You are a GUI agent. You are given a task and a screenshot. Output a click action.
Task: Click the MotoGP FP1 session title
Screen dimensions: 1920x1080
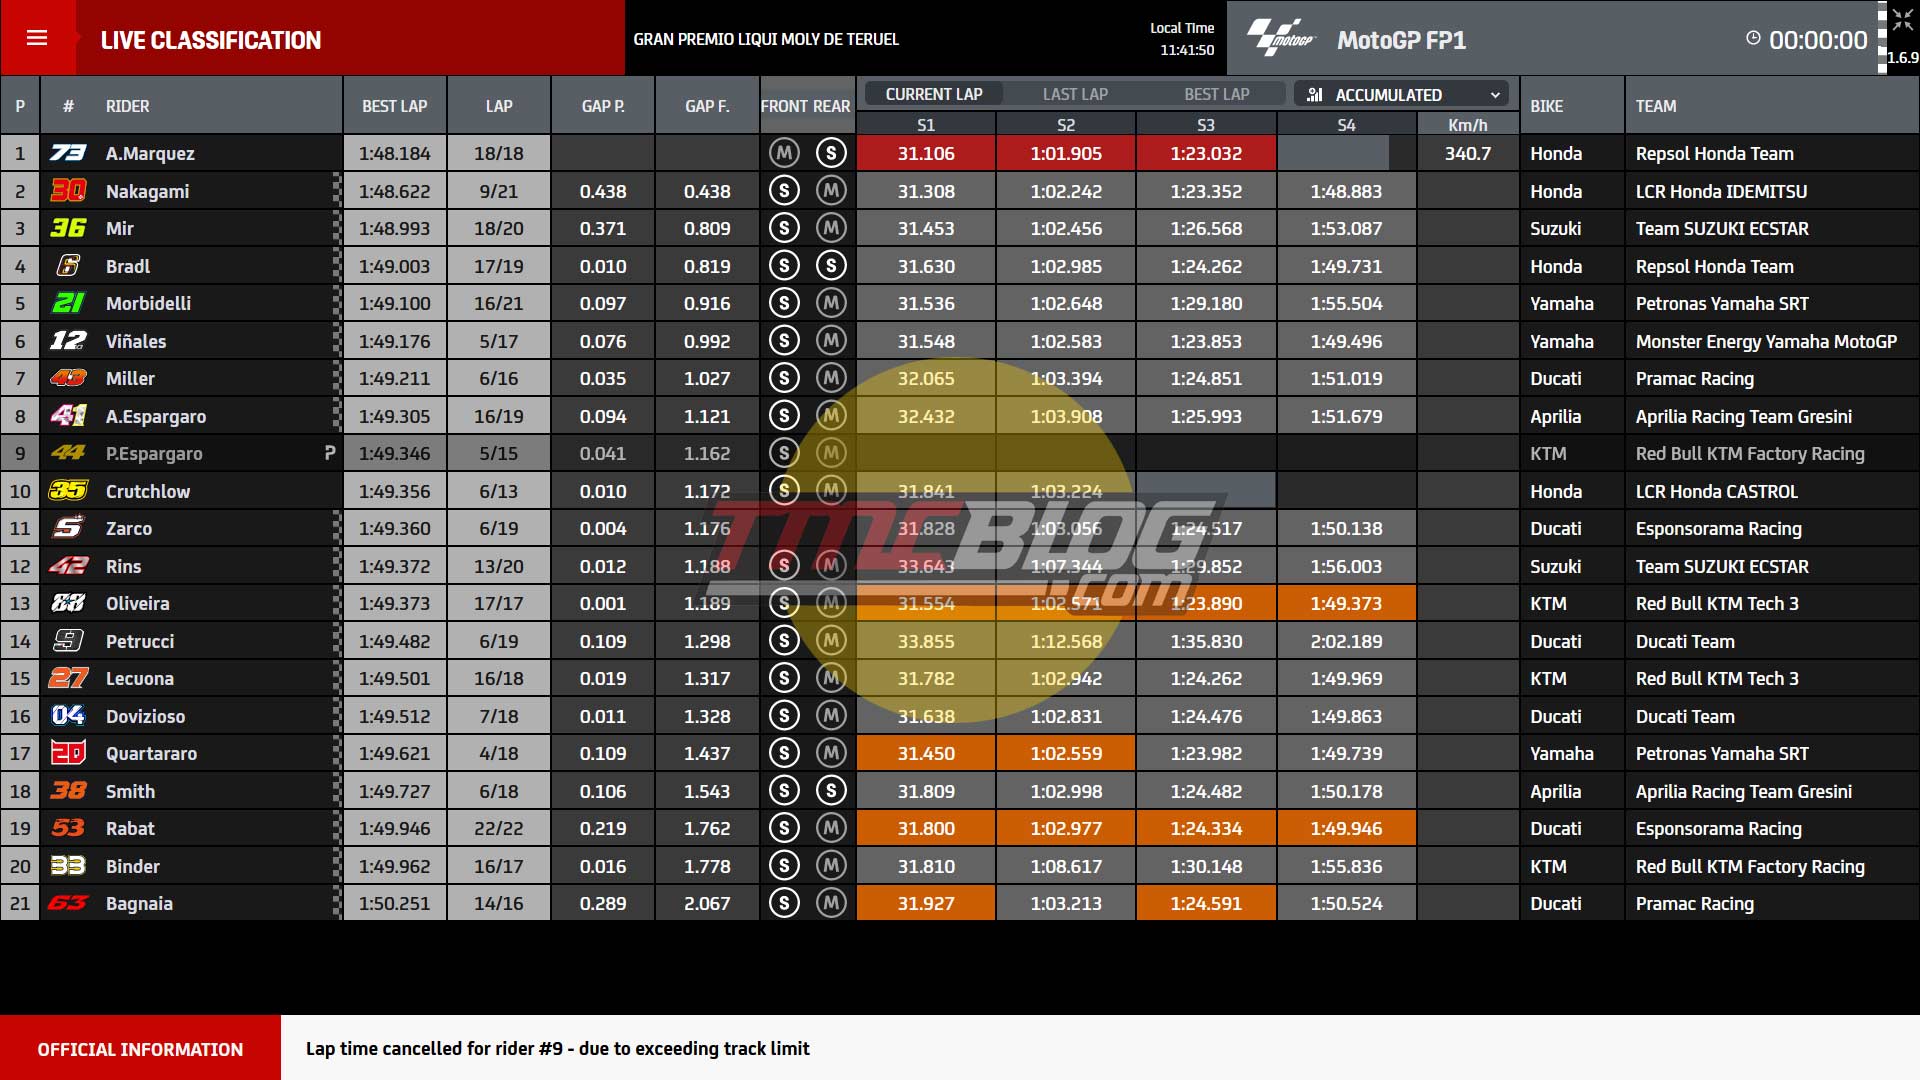pos(1401,40)
